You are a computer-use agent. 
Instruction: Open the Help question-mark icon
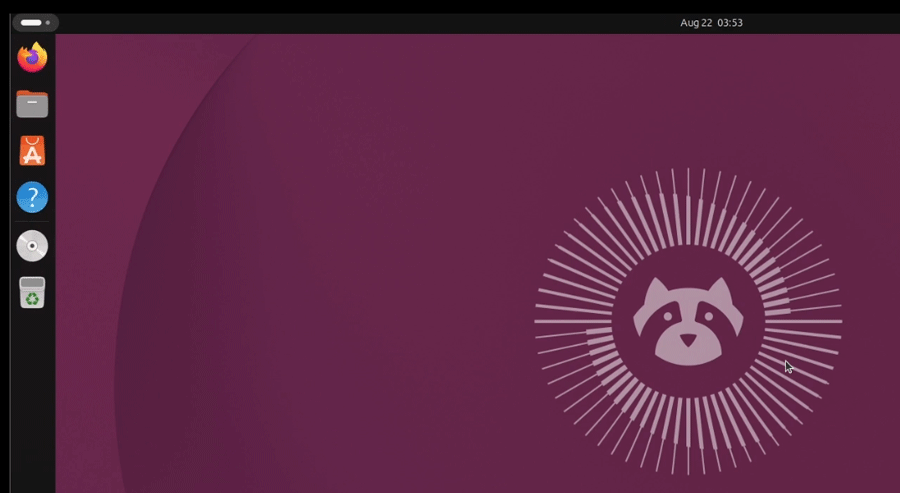pos(32,197)
